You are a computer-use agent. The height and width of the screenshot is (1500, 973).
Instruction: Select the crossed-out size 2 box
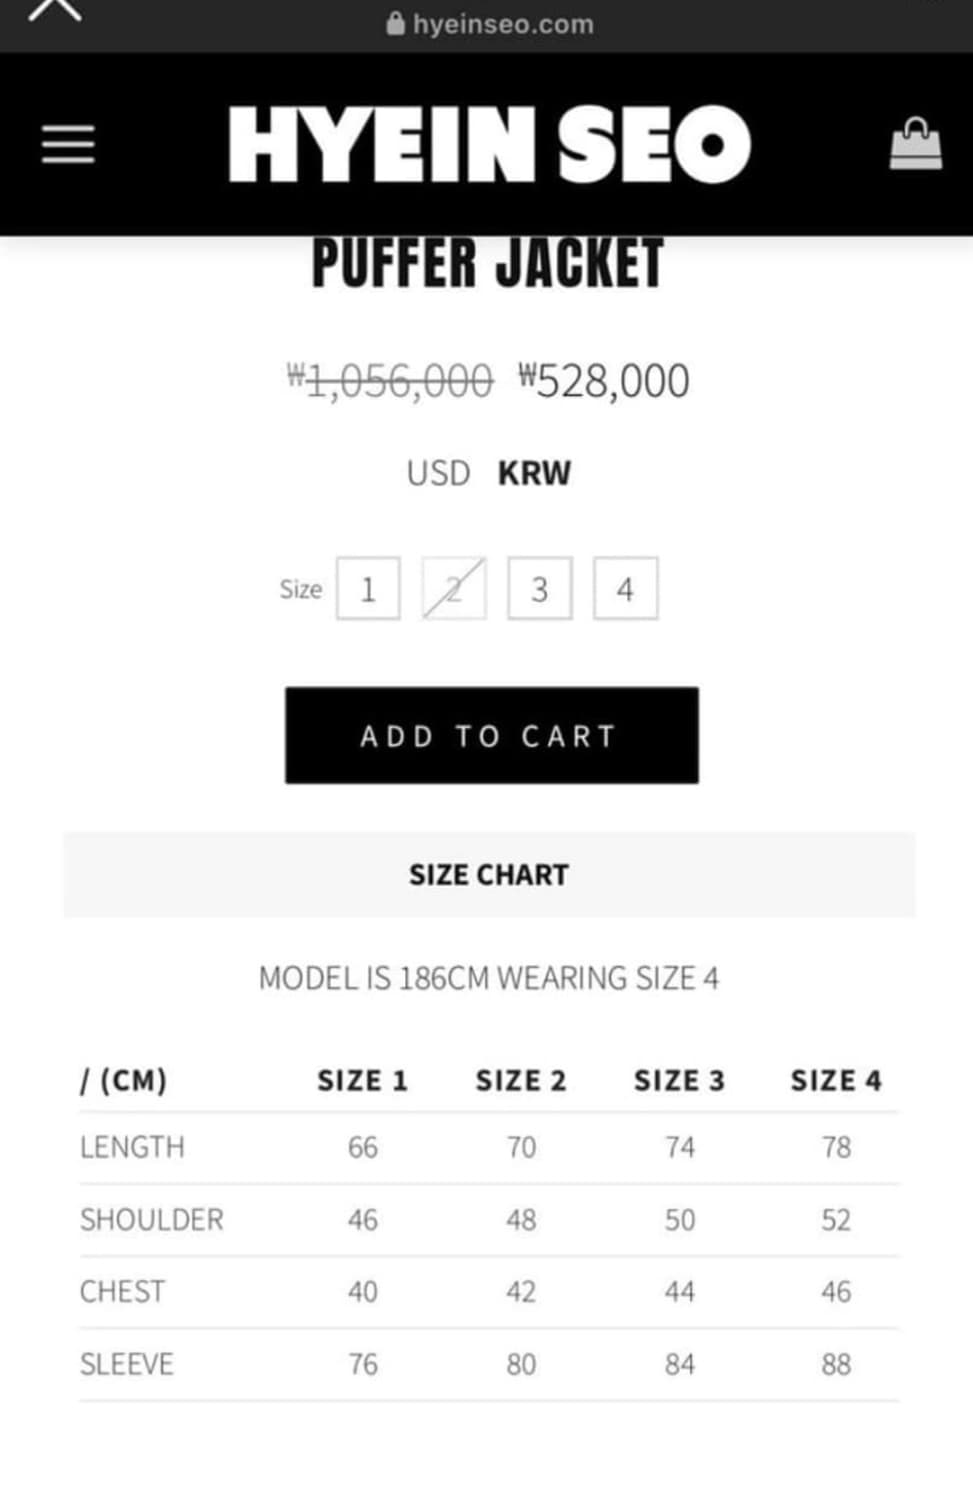[454, 589]
